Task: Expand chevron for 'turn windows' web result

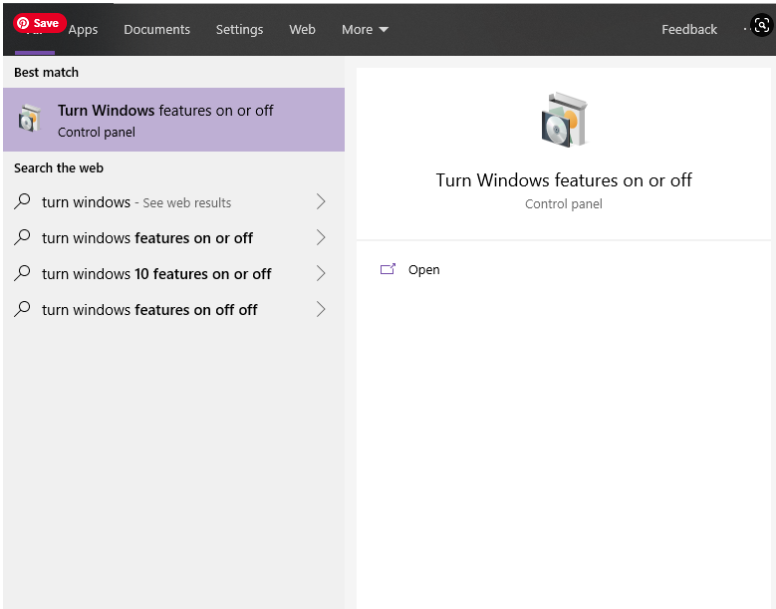Action: click(x=321, y=202)
